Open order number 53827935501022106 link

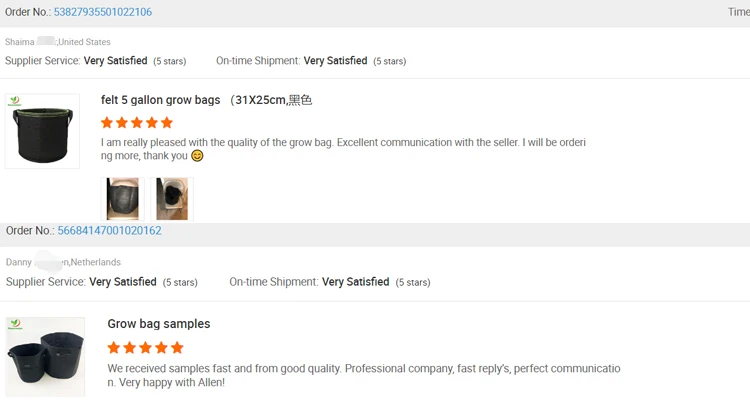[x=103, y=12]
